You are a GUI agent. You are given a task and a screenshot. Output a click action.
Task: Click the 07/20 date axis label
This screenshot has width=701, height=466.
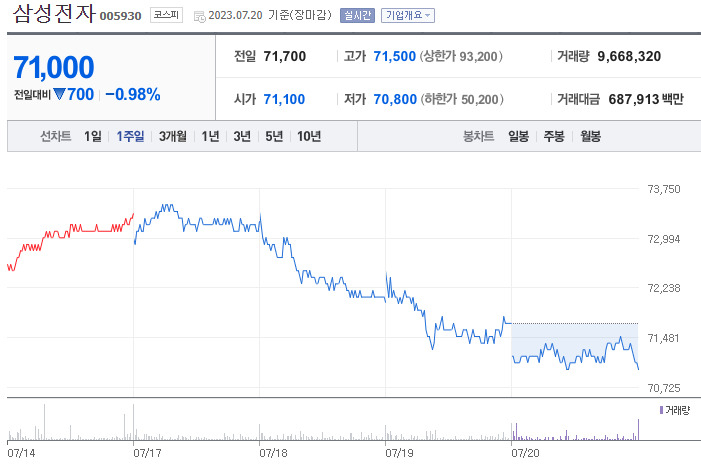525,453
